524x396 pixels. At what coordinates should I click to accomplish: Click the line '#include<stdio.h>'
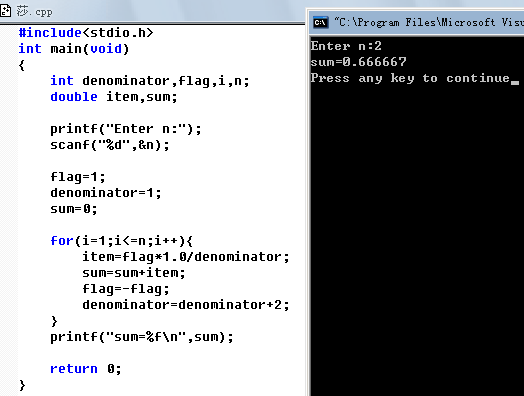pyautogui.click(x=86, y=33)
